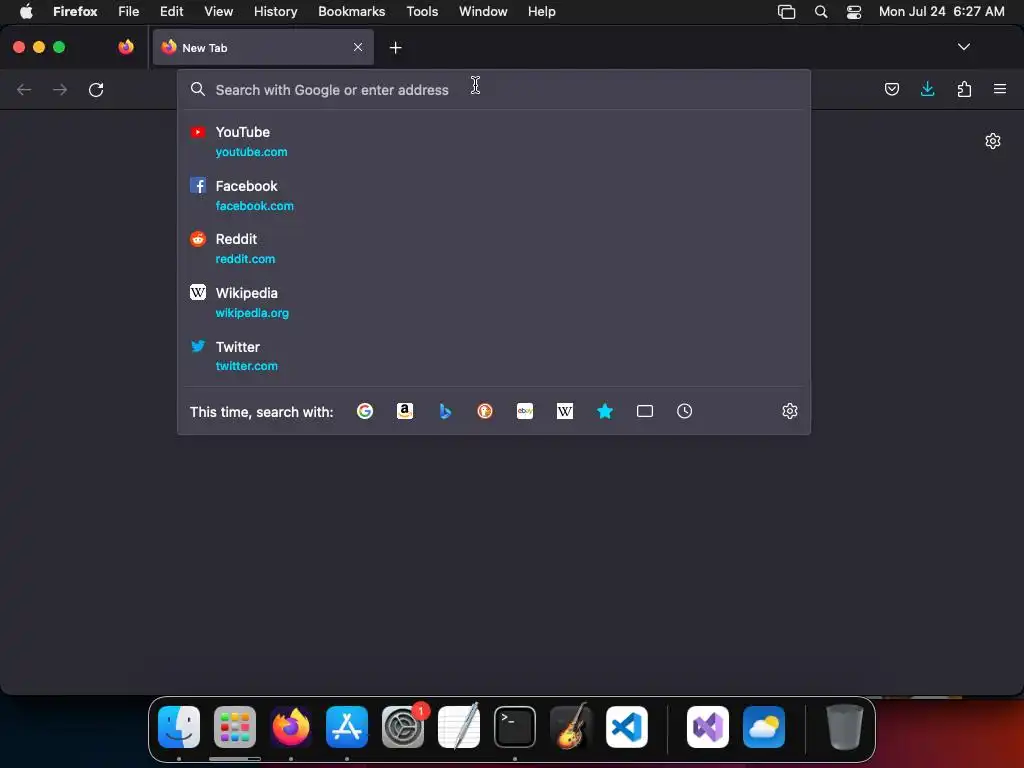Viewport: 1024px width, 768px height.
Task: Select the Reddit suggestion
Action: pyautogui.click(x=494, y=249)
